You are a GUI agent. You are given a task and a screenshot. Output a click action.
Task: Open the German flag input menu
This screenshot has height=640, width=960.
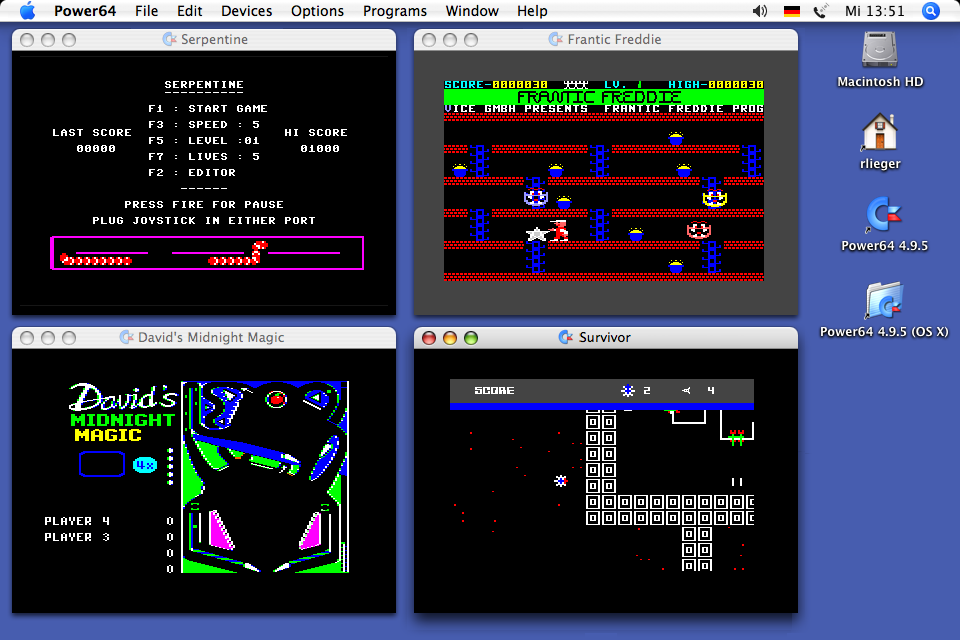coord(792,11)
